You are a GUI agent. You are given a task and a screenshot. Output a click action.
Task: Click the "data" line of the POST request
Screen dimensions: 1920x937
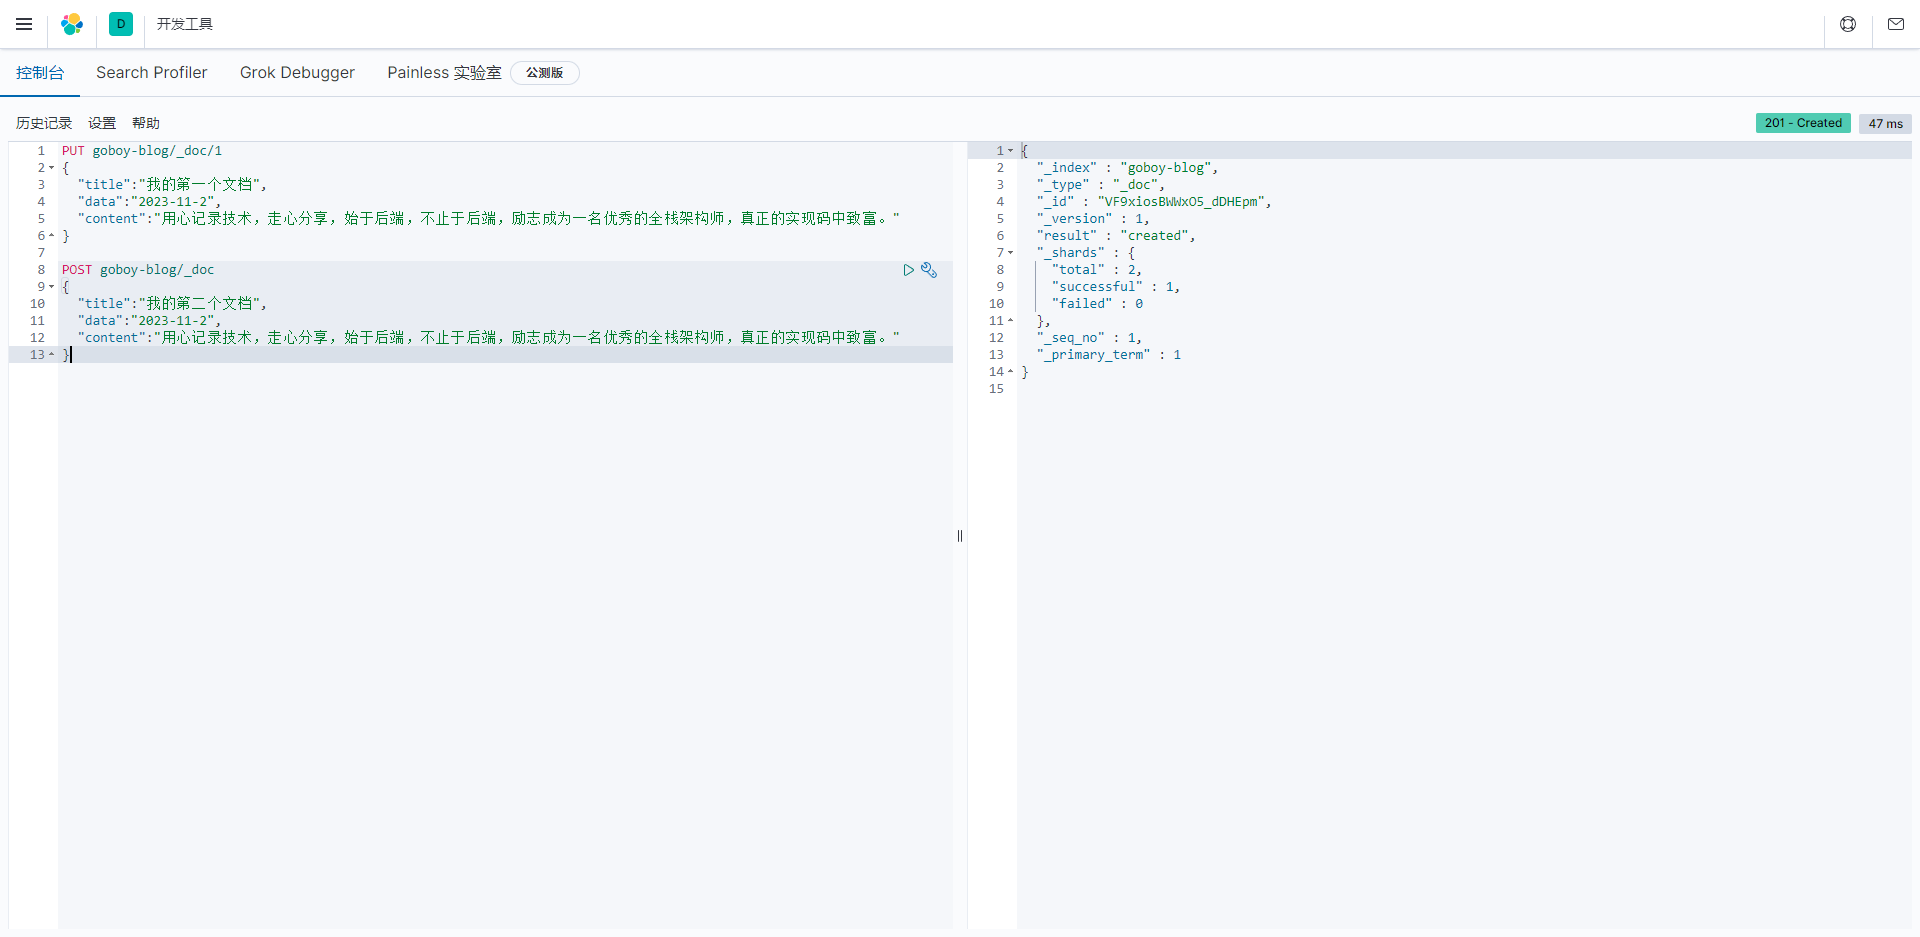pyautogui.click(x=149, y=321)
